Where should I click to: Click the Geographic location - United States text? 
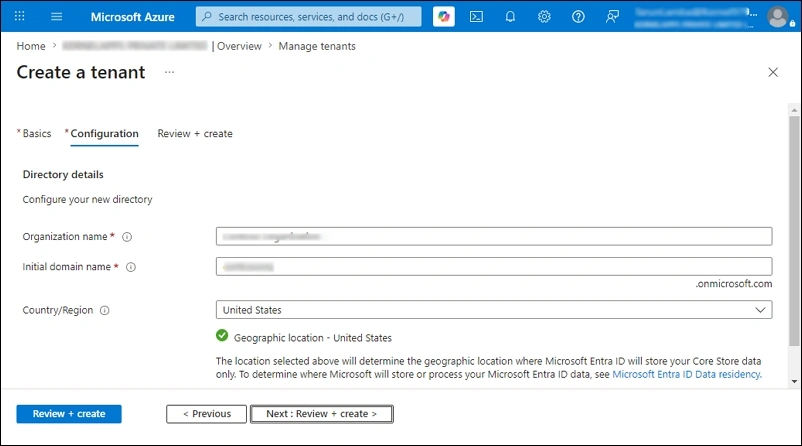point(313,338)
